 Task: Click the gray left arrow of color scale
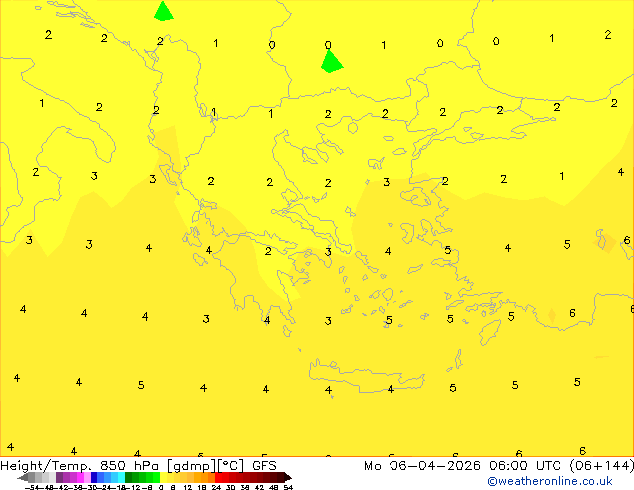point(23,477)
